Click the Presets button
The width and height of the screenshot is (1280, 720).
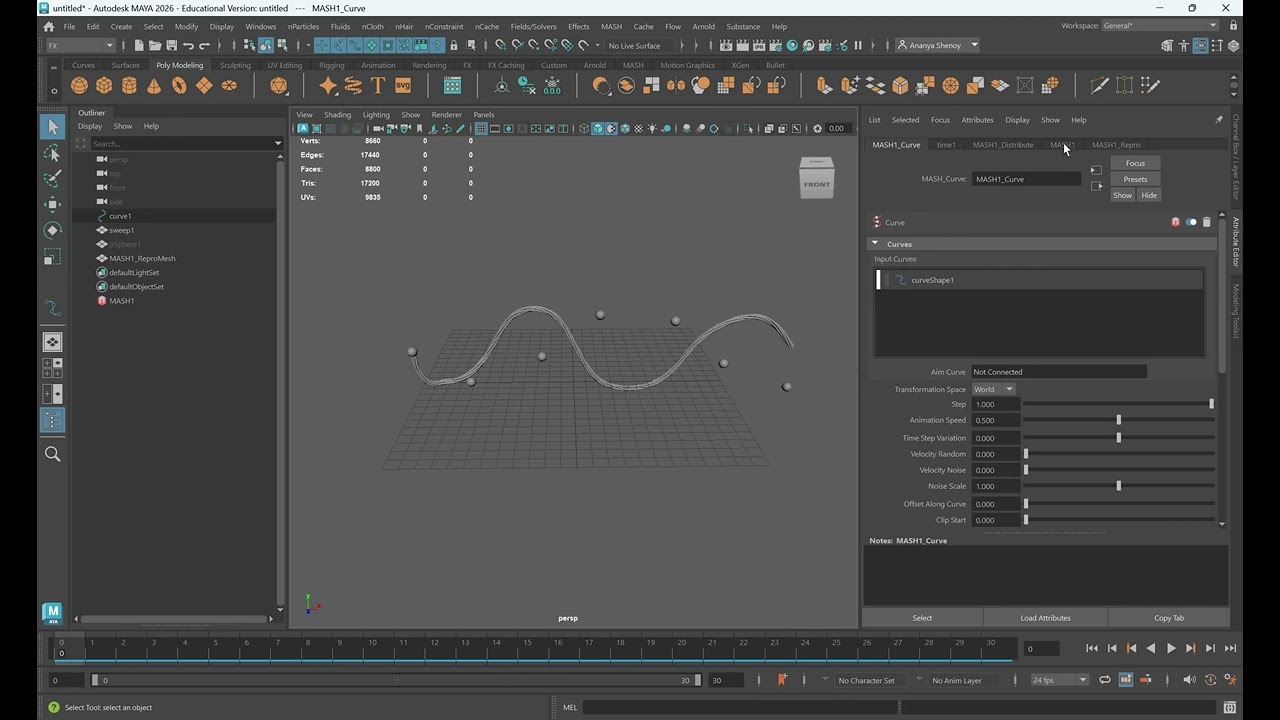tap(1135, 179)
